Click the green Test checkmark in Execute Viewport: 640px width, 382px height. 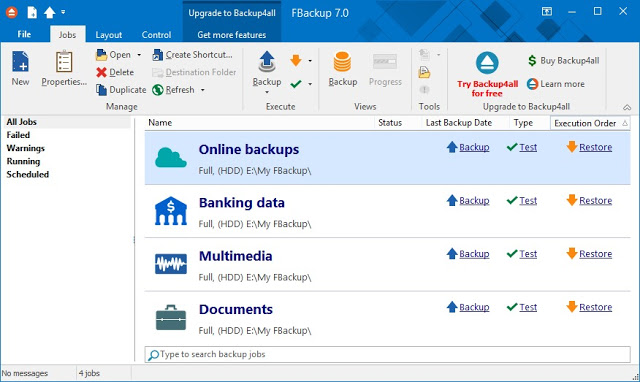point(296,84)
